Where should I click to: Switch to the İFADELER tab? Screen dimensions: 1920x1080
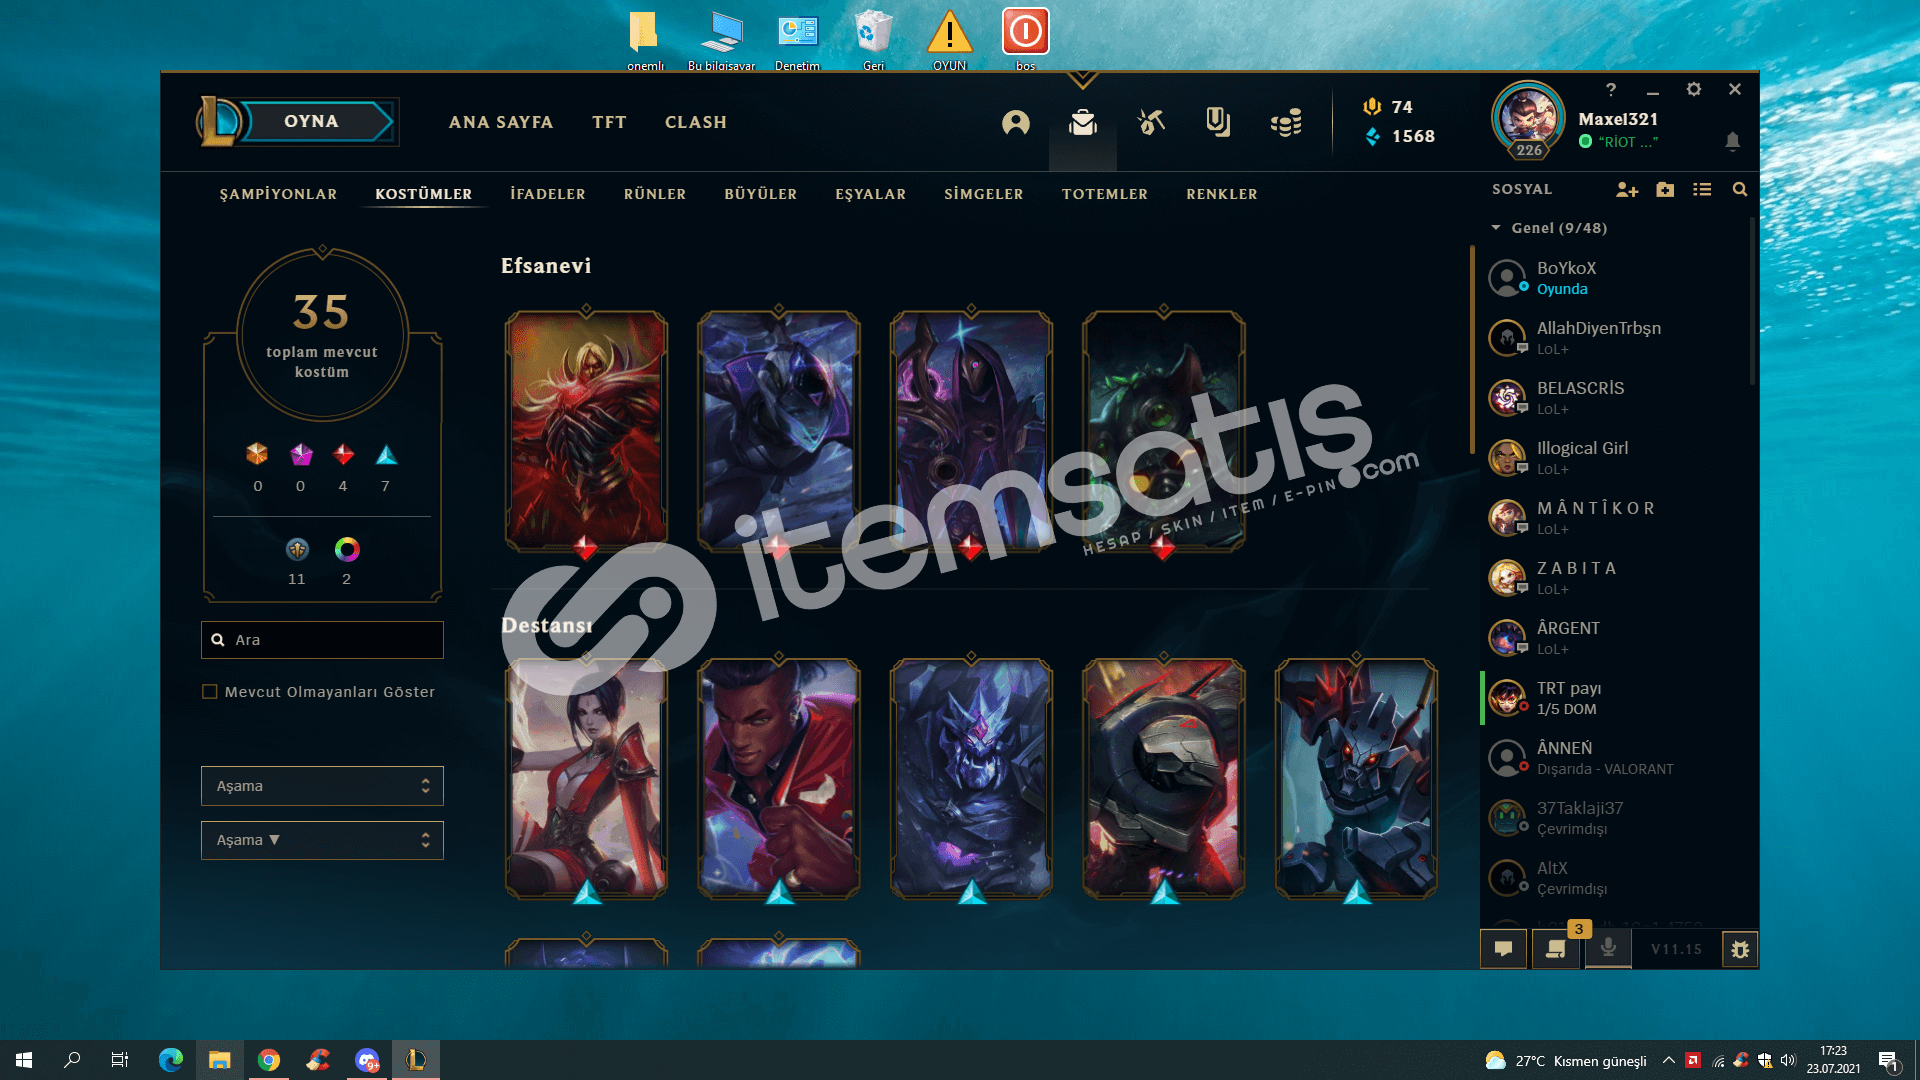pyautogui.click(x=548, y=194)
